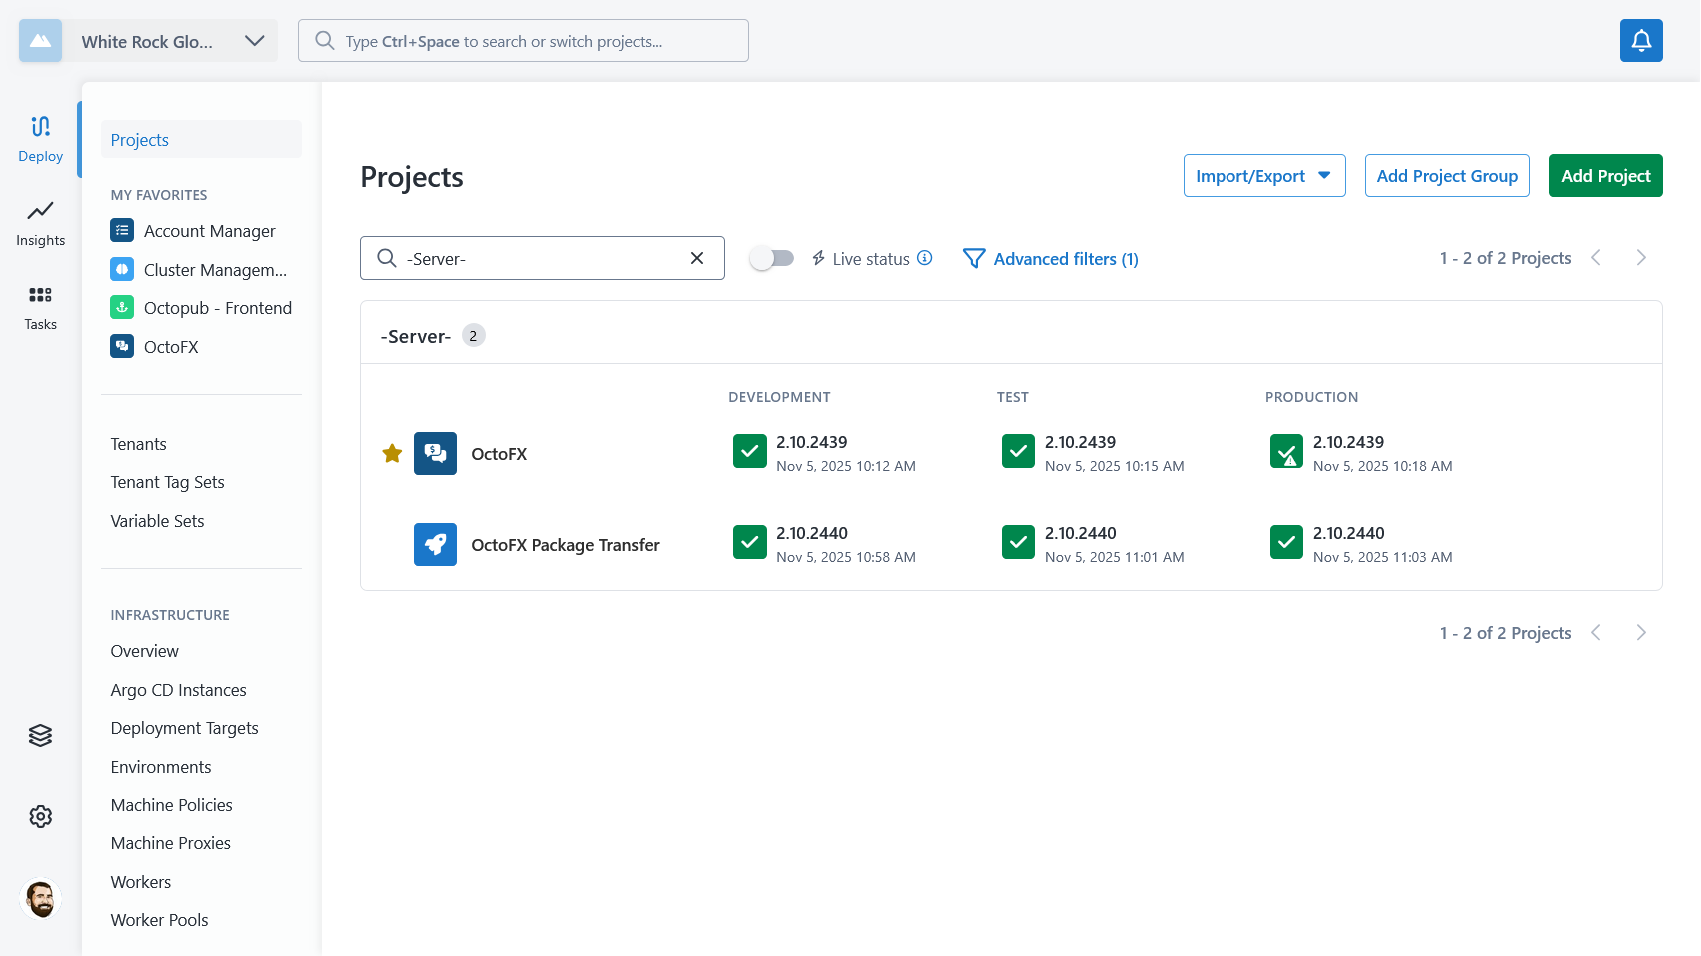Image resolution: width=1701 pixels, height=956 pixels.
Task: Go to Deployment Targets in sidebar
Action: click(184, 728)
